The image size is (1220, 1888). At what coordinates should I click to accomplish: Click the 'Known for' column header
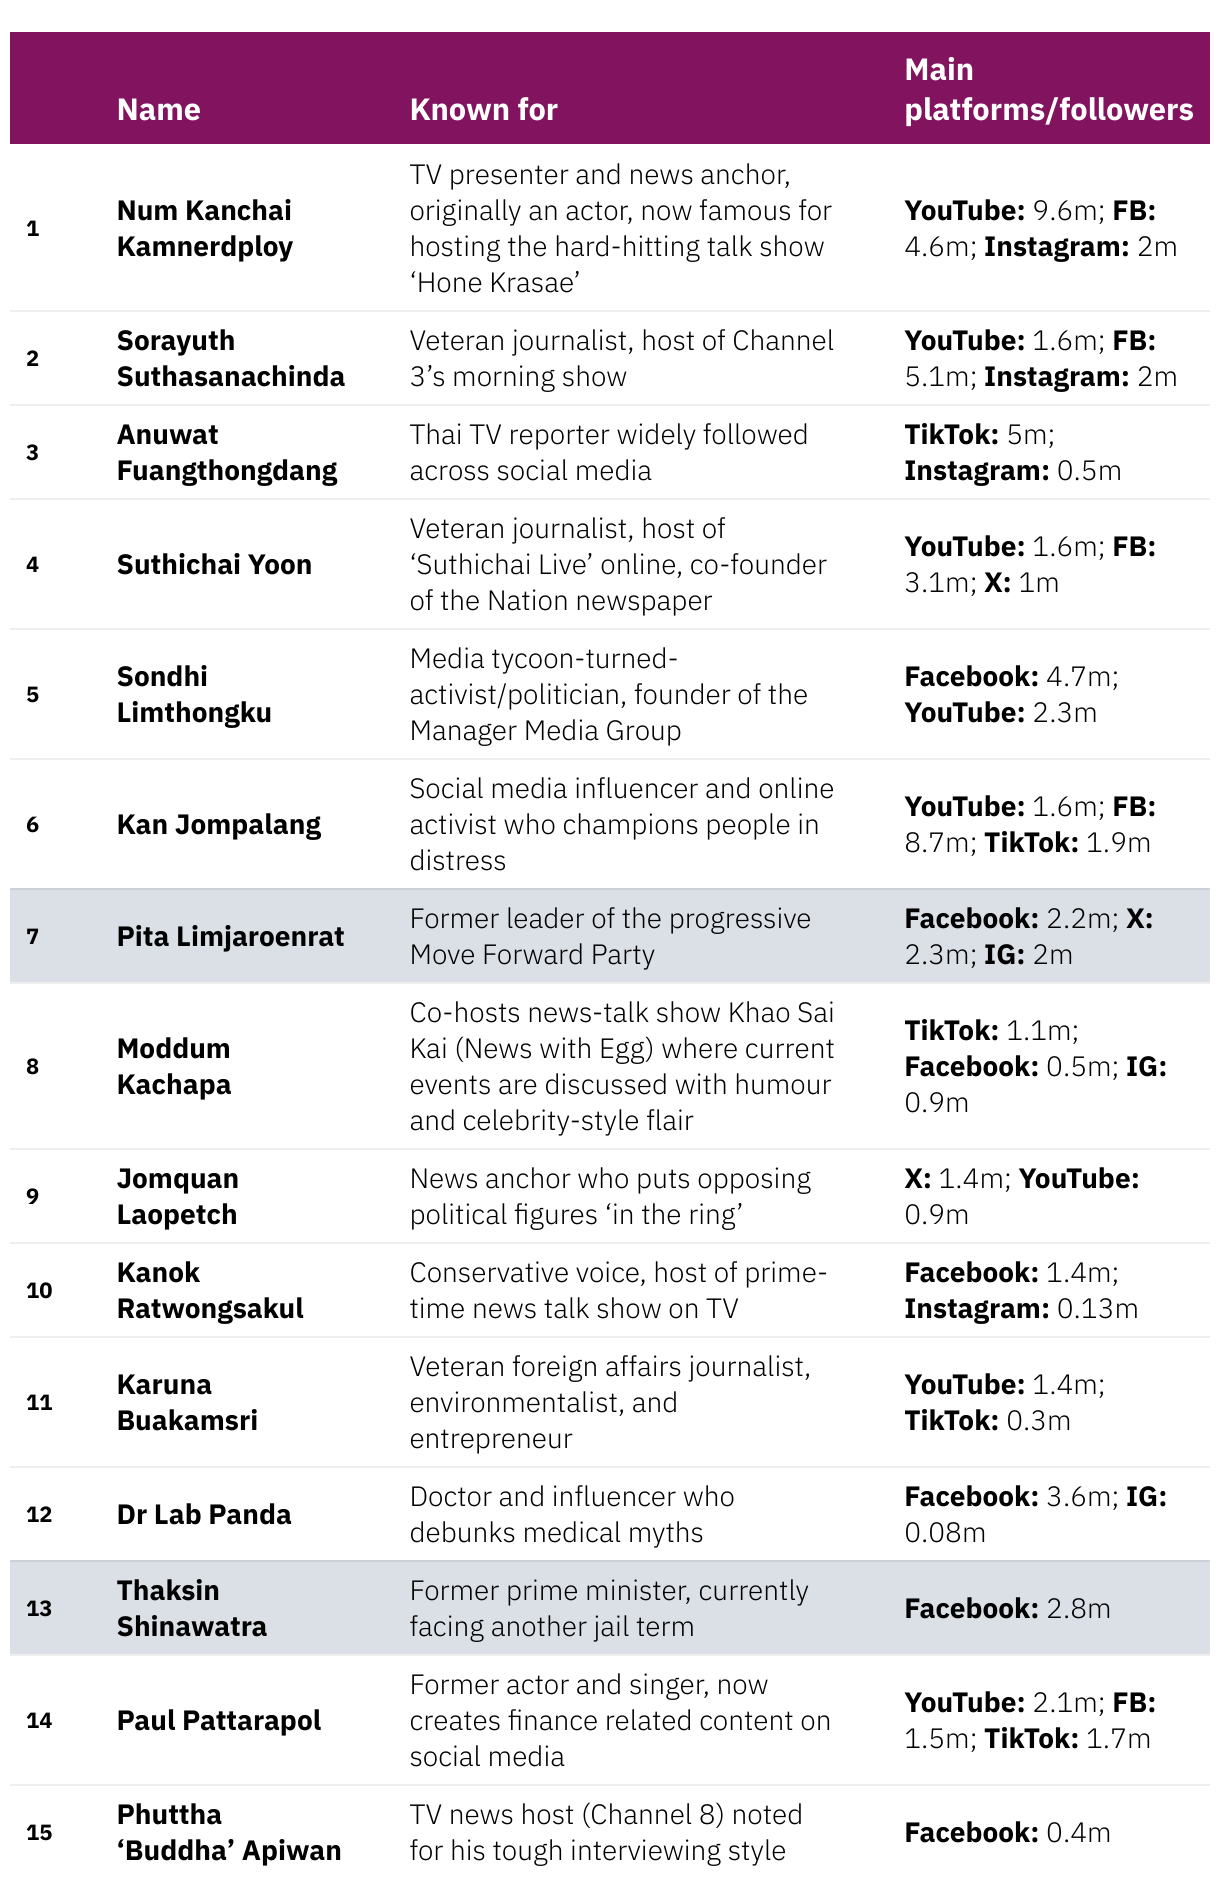(483, 109)
